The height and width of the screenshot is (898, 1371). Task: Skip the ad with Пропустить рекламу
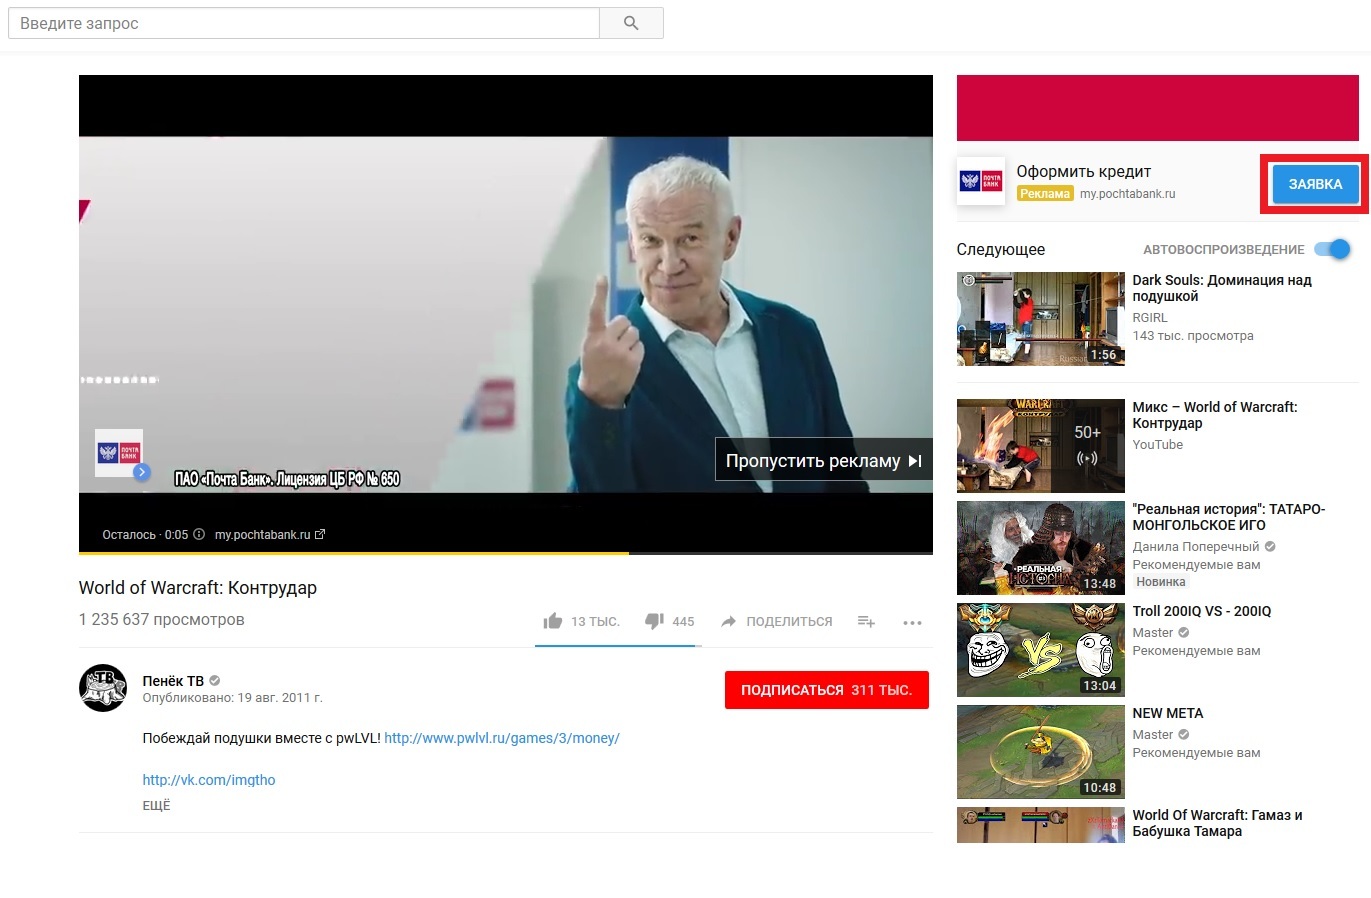pyautogui.click(x=823, y=461)
